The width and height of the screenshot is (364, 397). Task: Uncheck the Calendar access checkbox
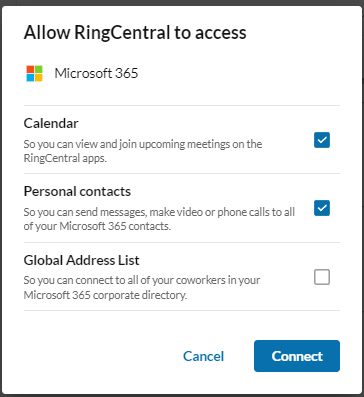[322, 140]
